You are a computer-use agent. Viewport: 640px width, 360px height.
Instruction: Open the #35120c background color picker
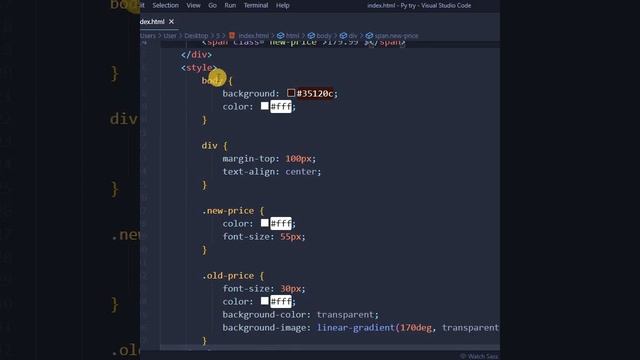tap(291, 93)
